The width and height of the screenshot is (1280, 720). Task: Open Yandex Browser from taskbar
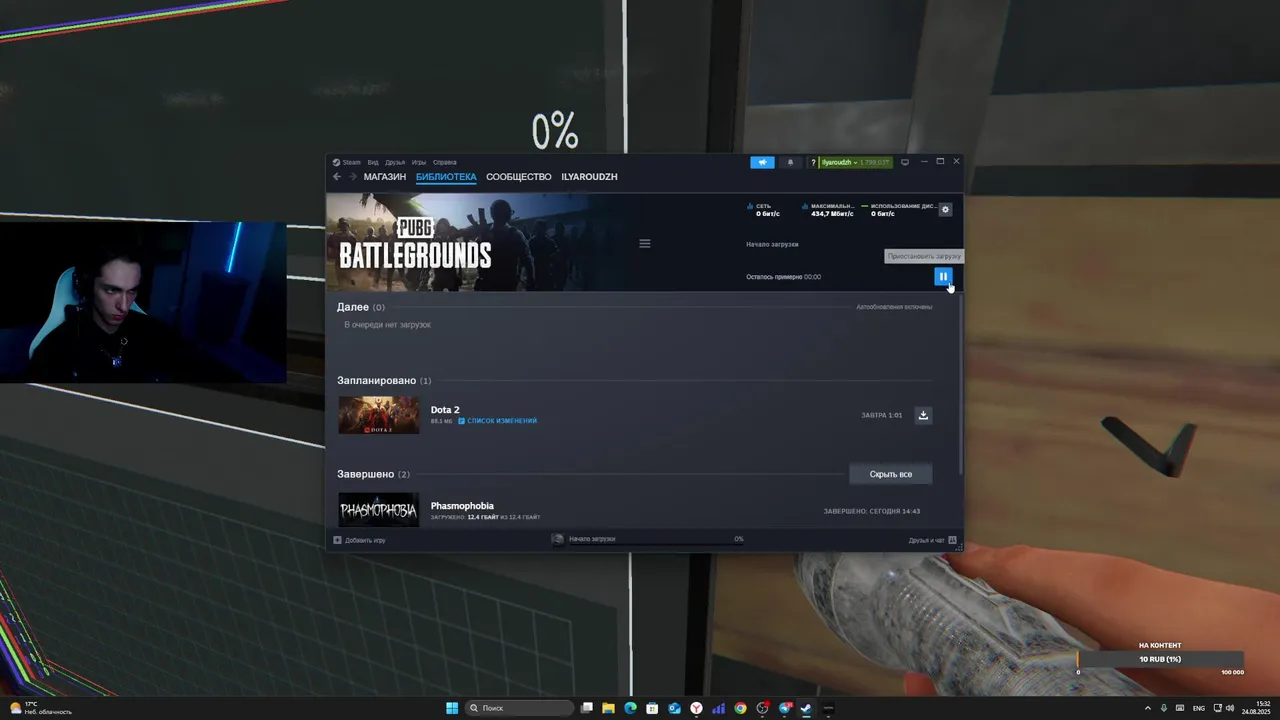pyautogui.click(x=696, y=708)
